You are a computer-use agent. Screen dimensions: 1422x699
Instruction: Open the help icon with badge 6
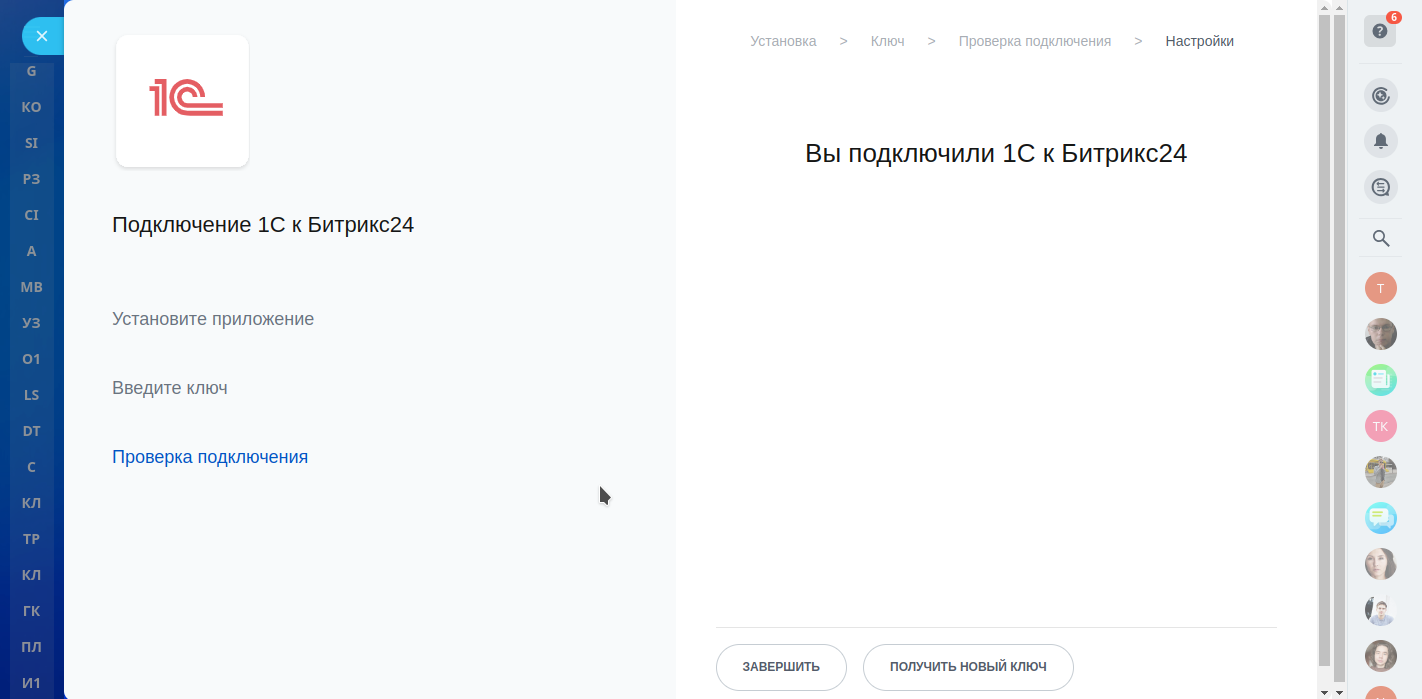coord(1380,31)
